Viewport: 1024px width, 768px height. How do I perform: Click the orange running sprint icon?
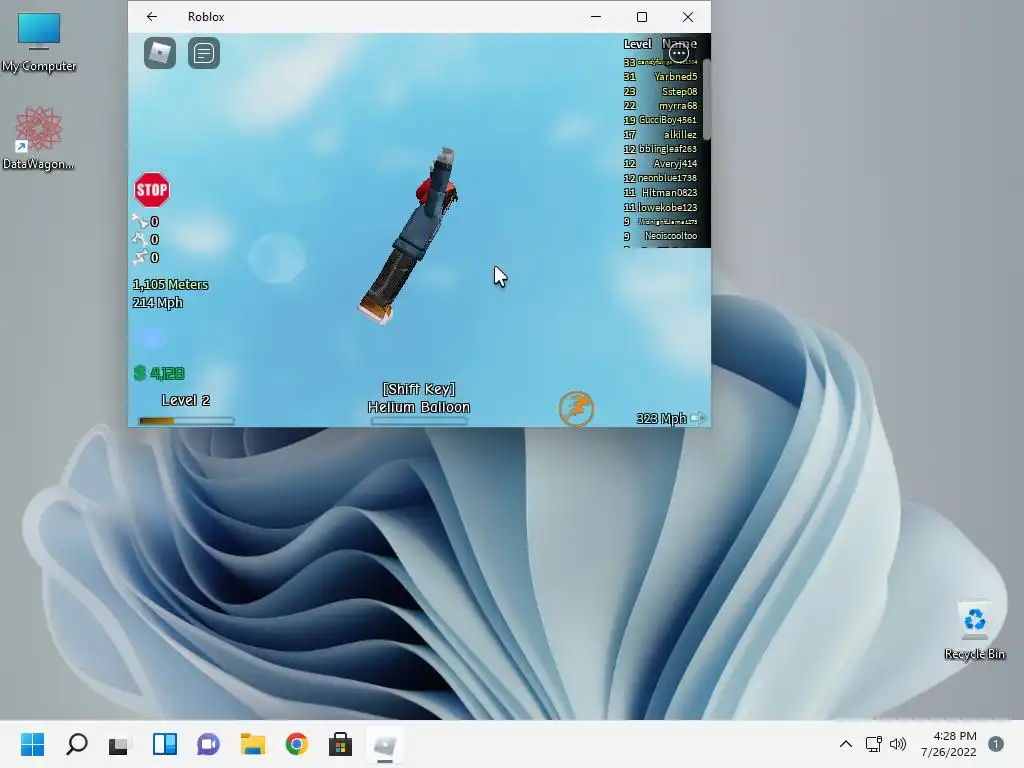tap(576, 409)
